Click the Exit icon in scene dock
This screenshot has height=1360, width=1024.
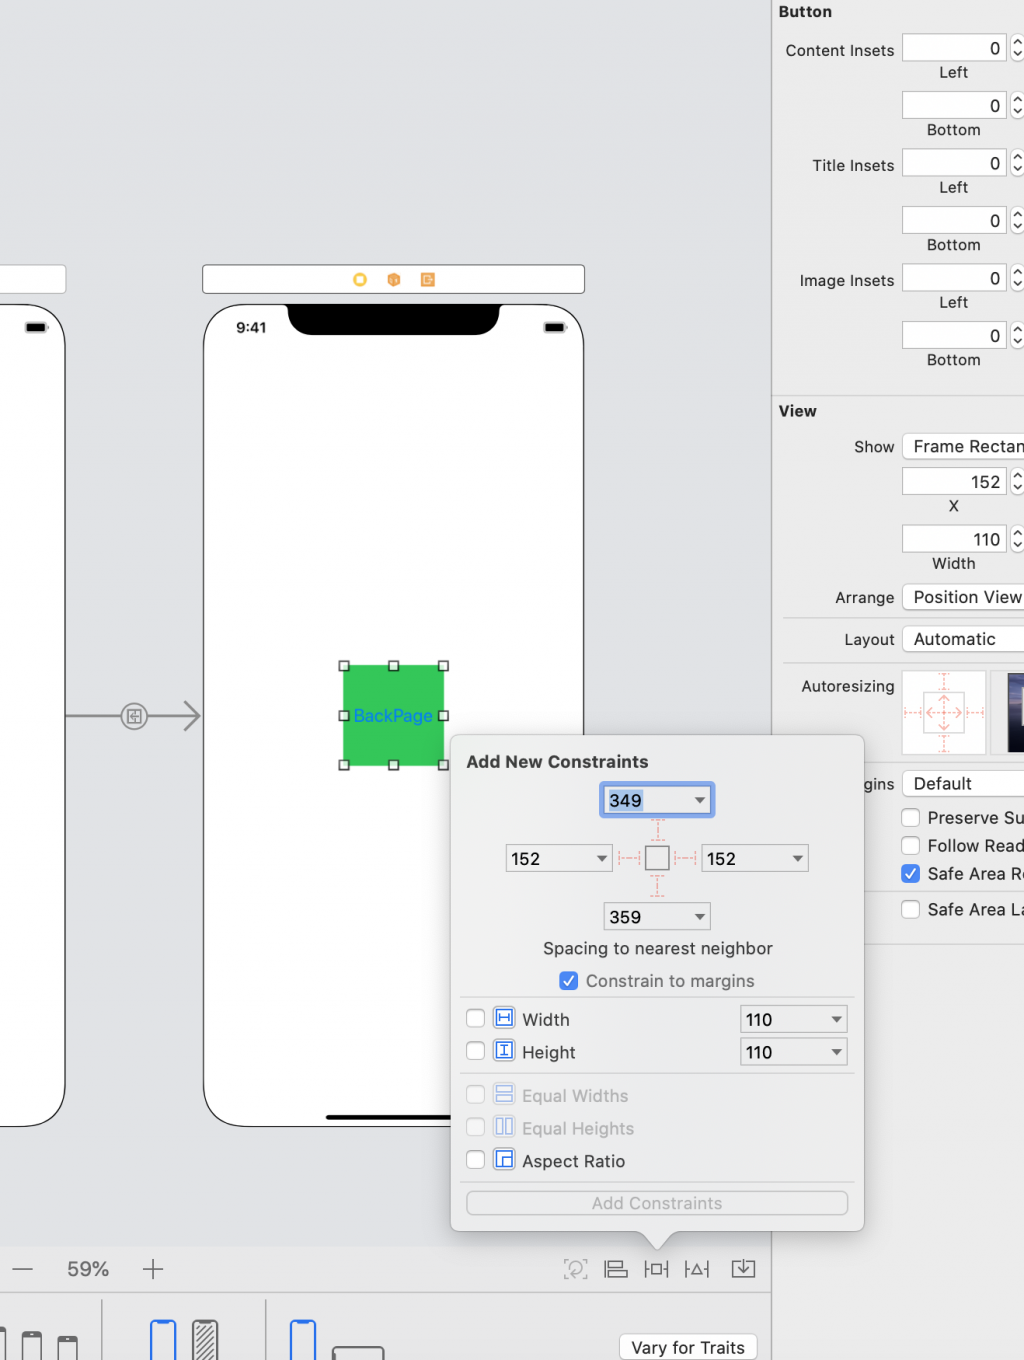pyautogui.click(x=428, y=280)
